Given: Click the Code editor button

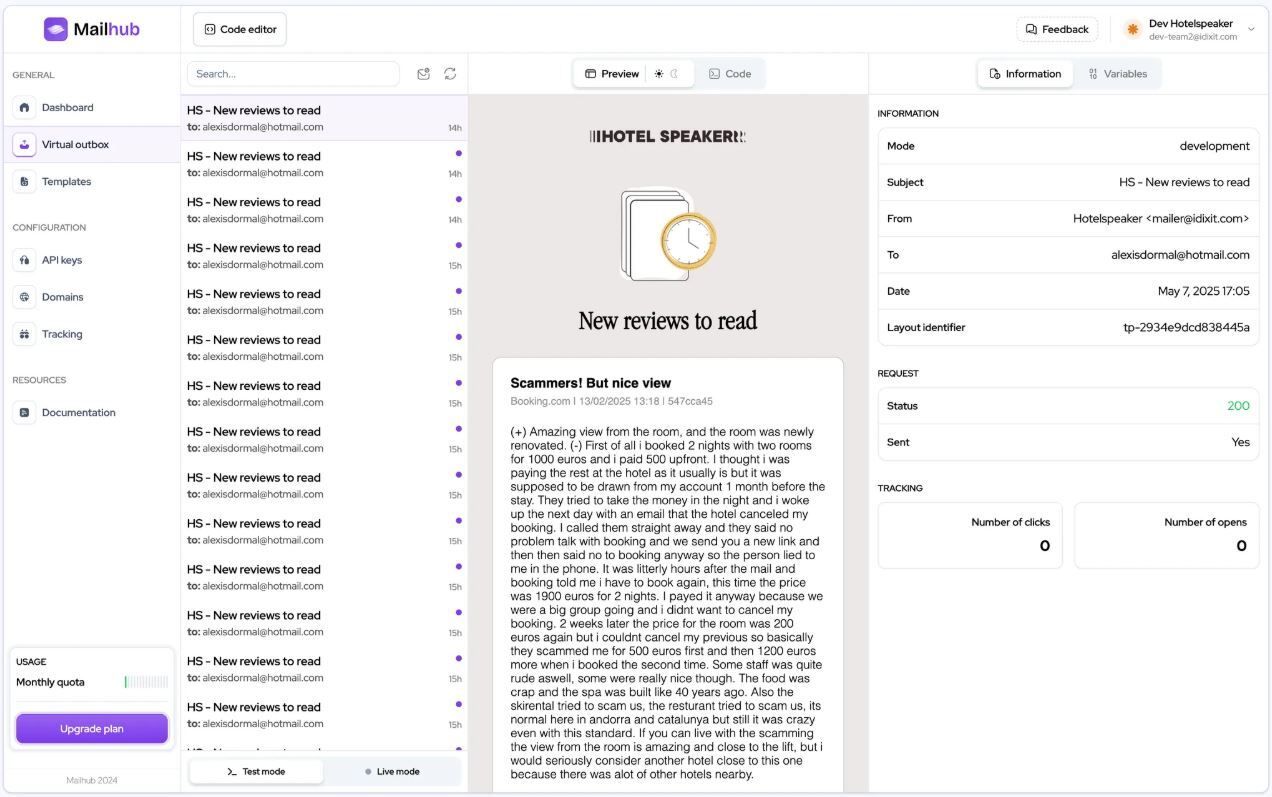Looking at the screenshot, I should (x=240, y=29).
